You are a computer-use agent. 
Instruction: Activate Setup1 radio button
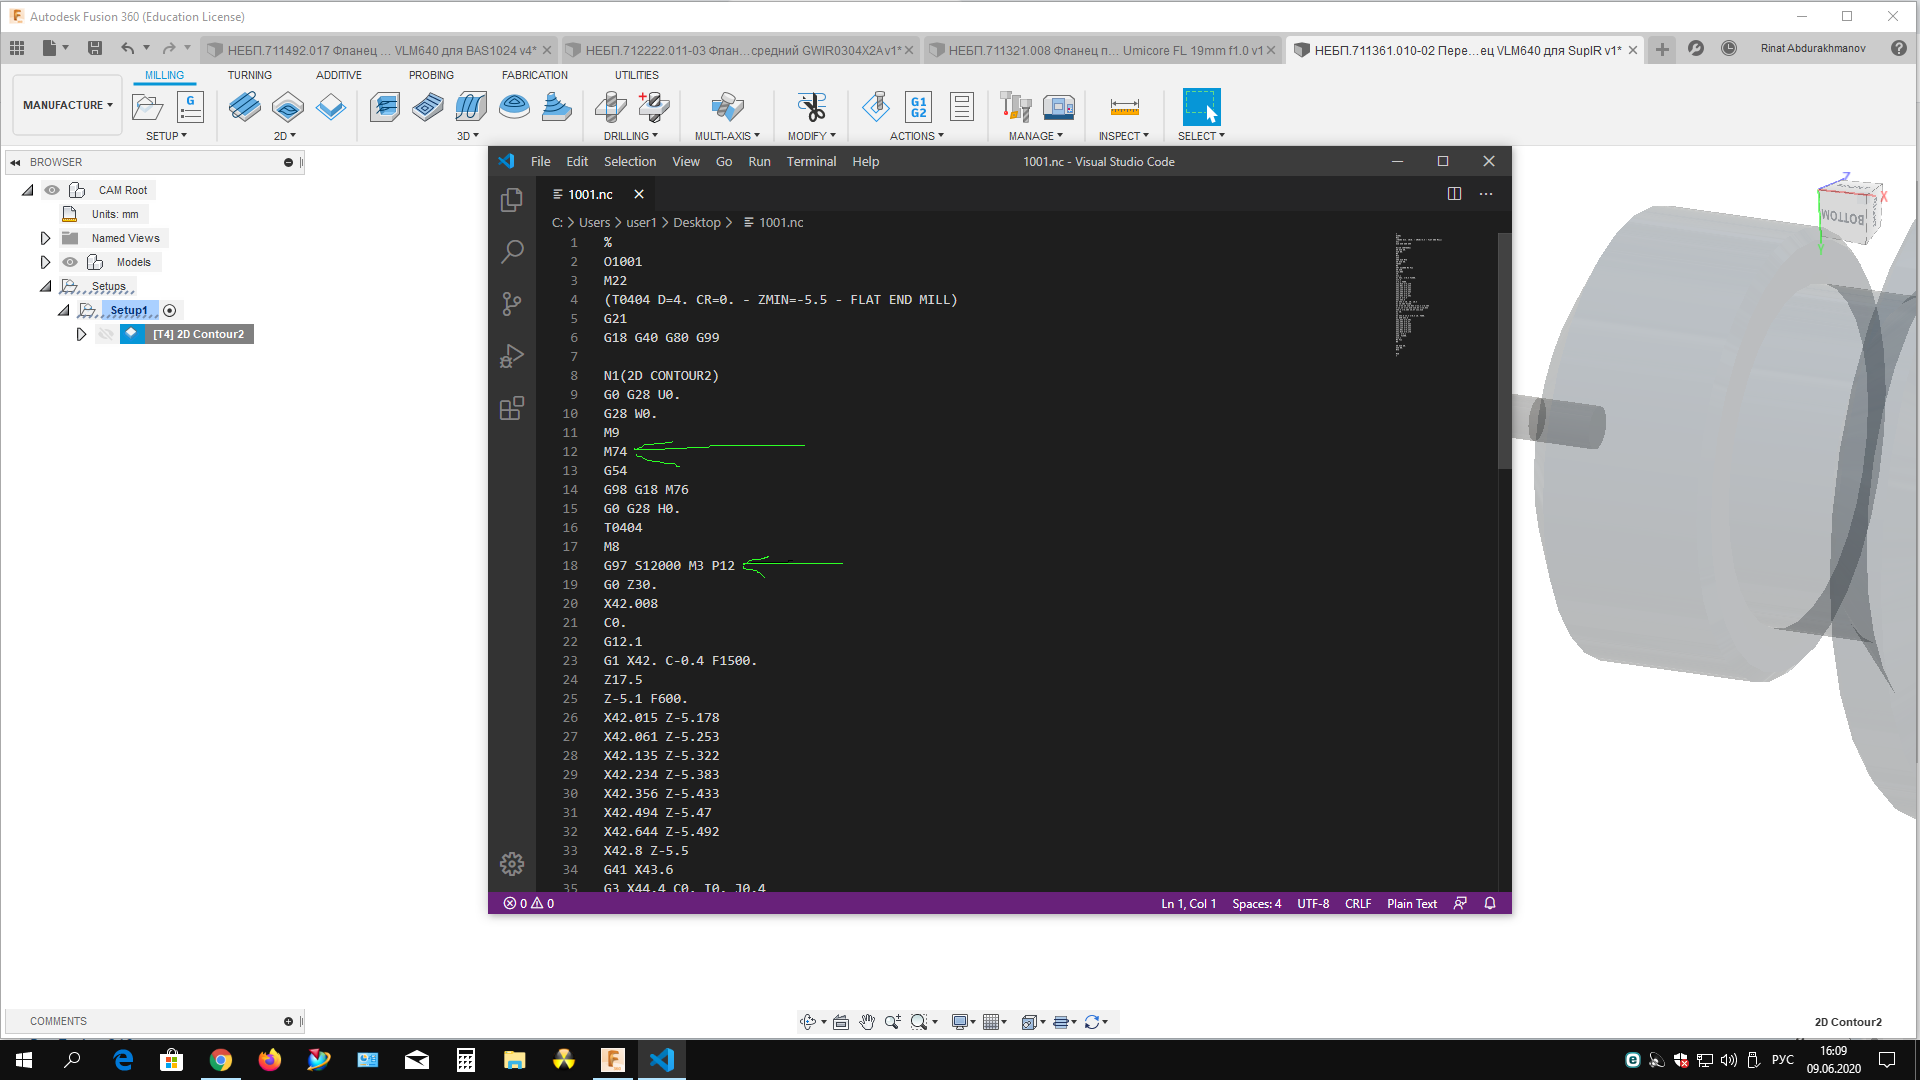170,311
